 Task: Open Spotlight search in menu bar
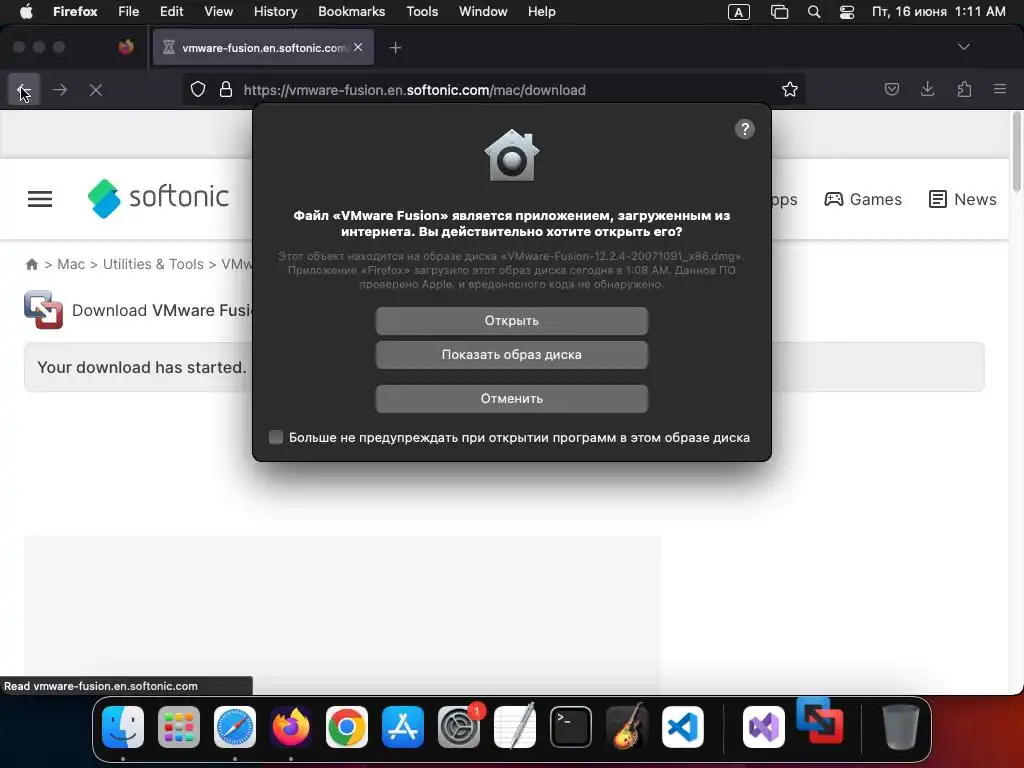pos(814,12)
